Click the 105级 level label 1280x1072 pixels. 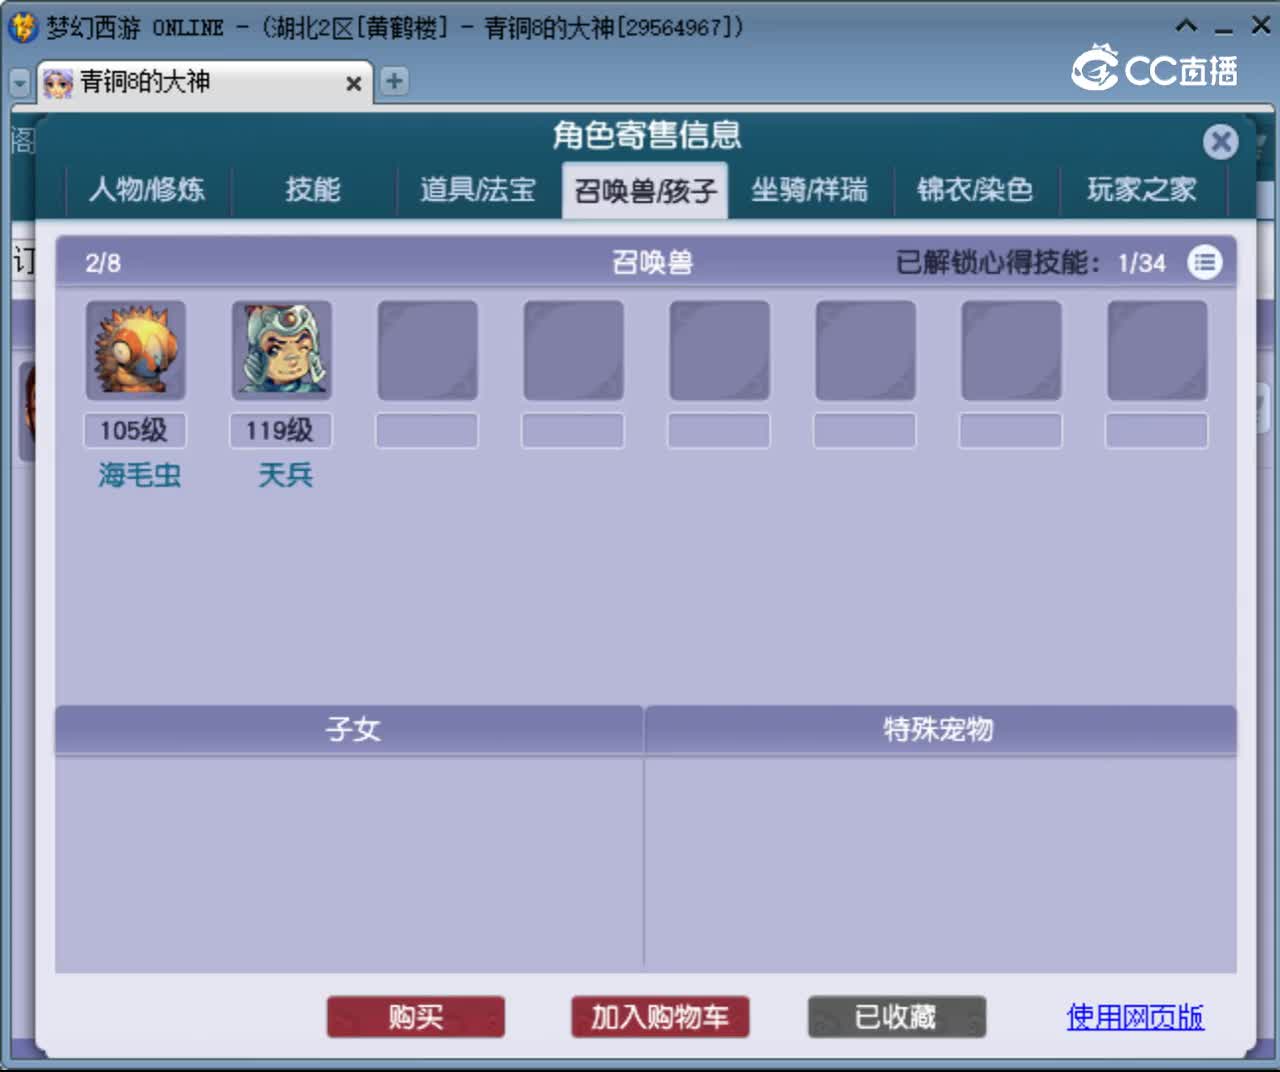tap(135, 431)
